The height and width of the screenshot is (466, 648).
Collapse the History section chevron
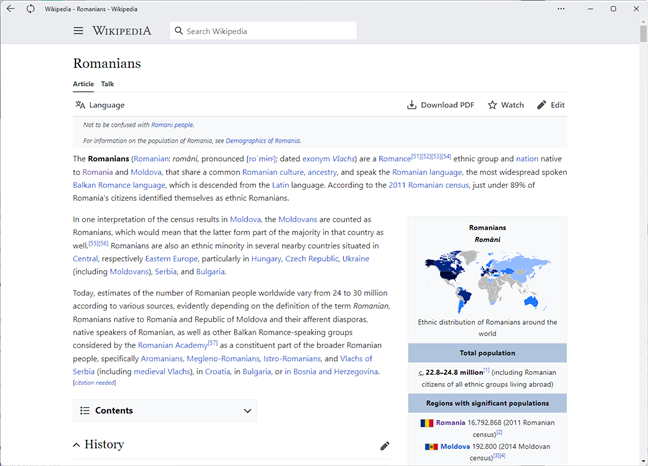[x=76, y=445]
